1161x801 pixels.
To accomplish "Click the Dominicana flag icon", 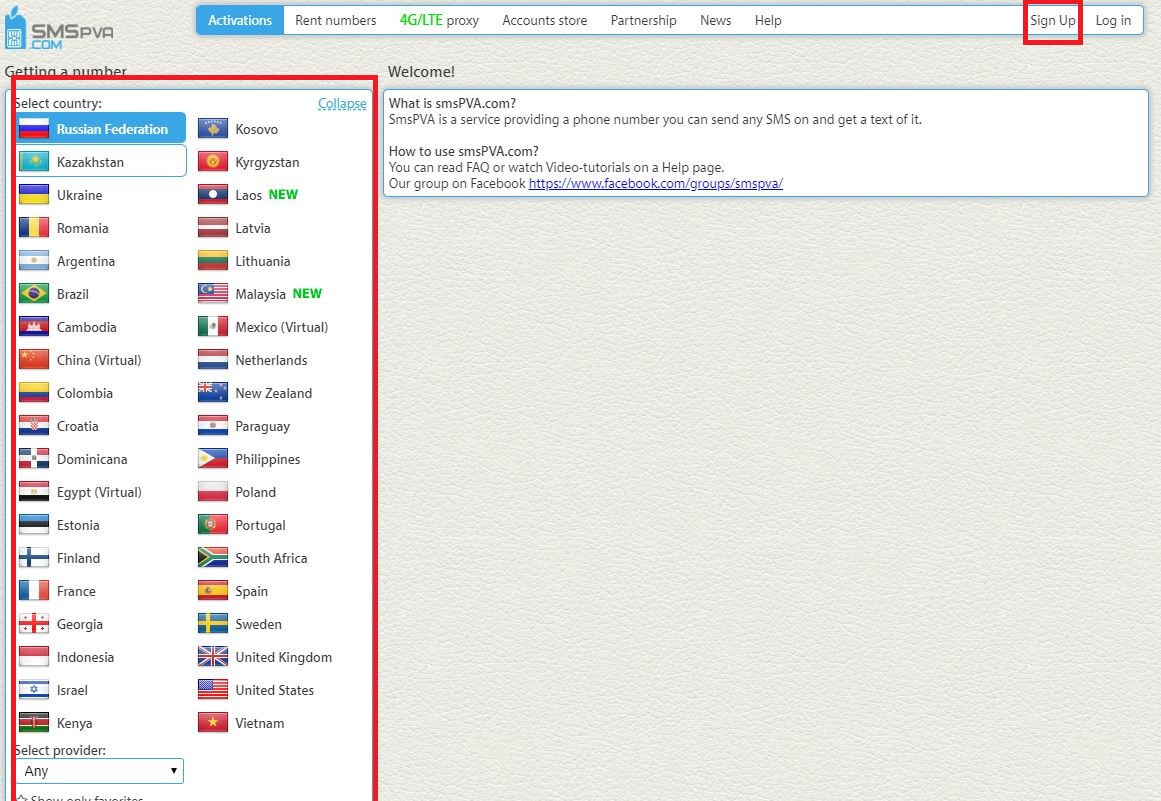I will point(34,459).
